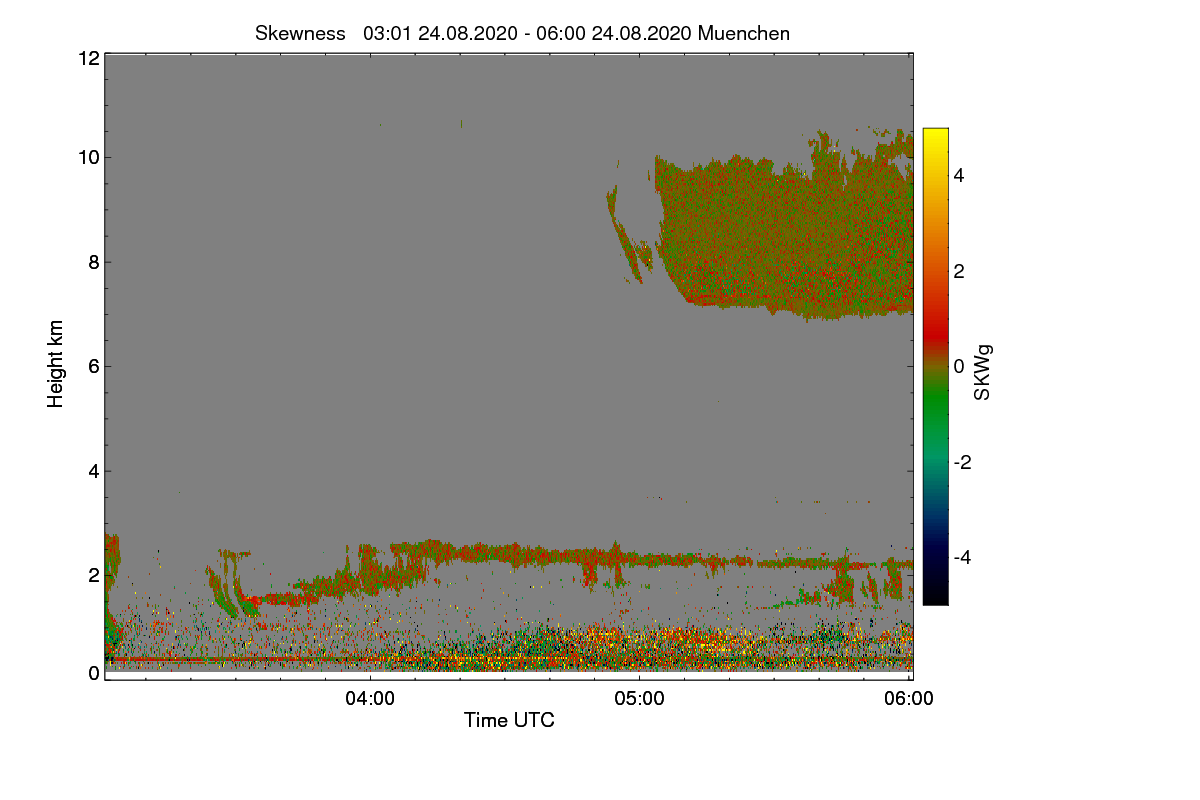Click the 12 km height tick label
1200x800 pixels.
(88, 58)
